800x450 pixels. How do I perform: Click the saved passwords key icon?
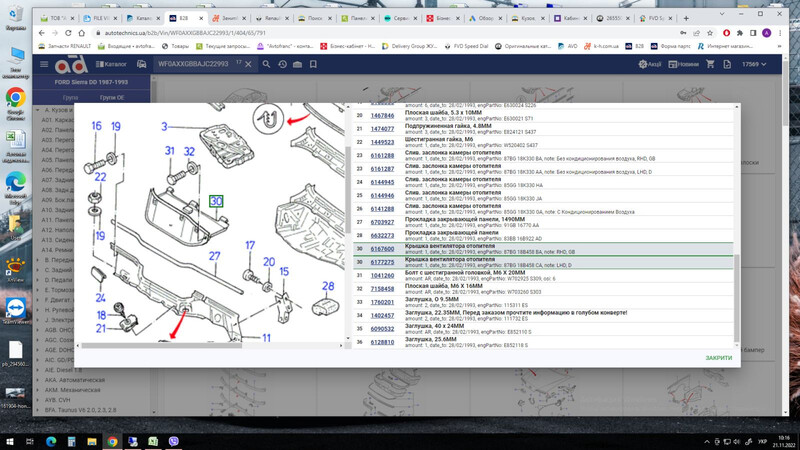[683, 33]
